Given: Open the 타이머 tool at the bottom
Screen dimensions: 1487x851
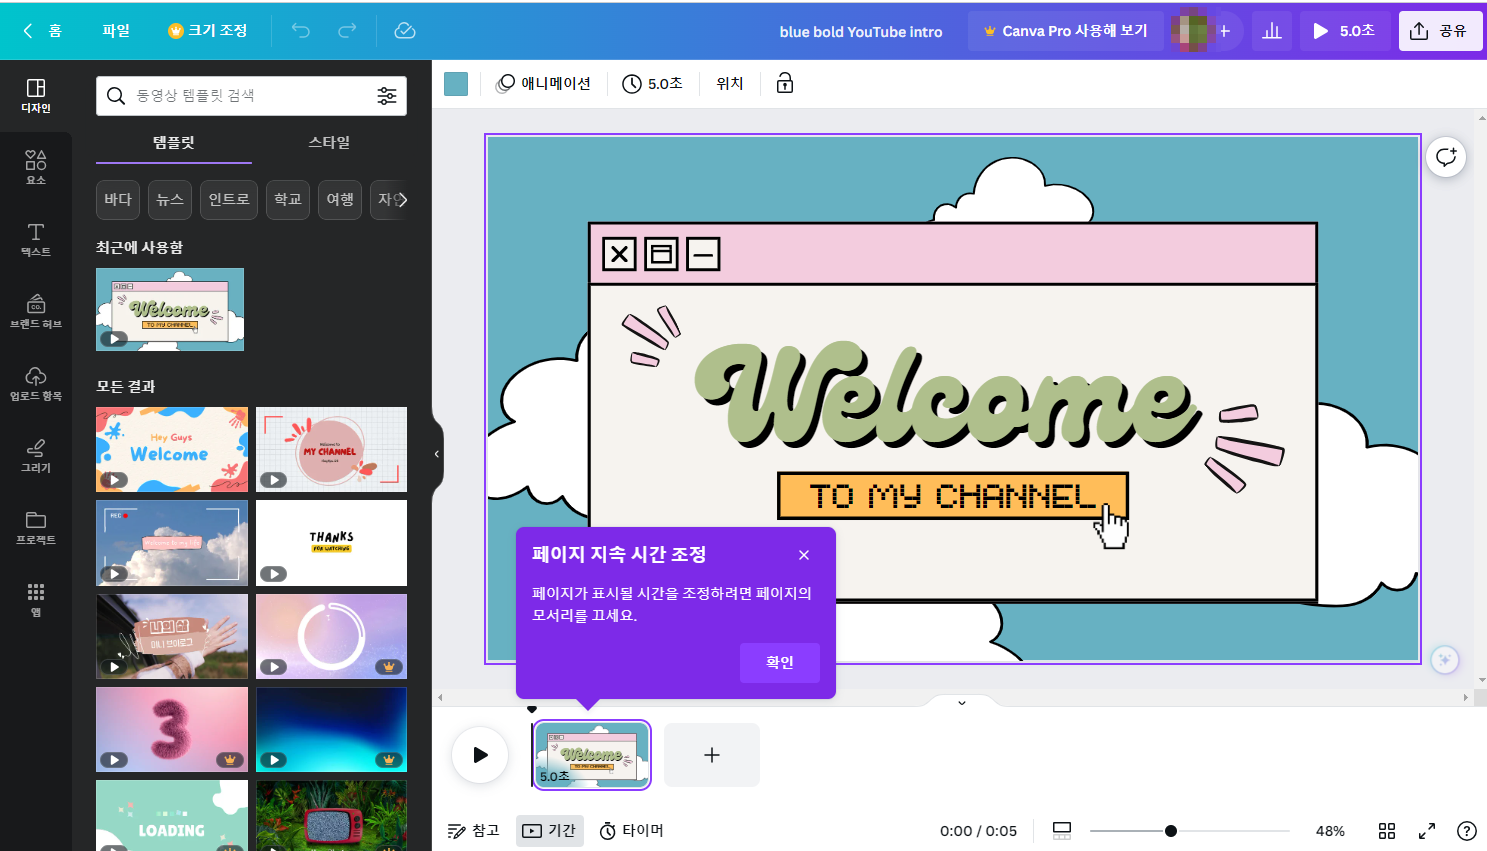Looking at the screenshot, I should pyautogui.click(x=630, y=830).
